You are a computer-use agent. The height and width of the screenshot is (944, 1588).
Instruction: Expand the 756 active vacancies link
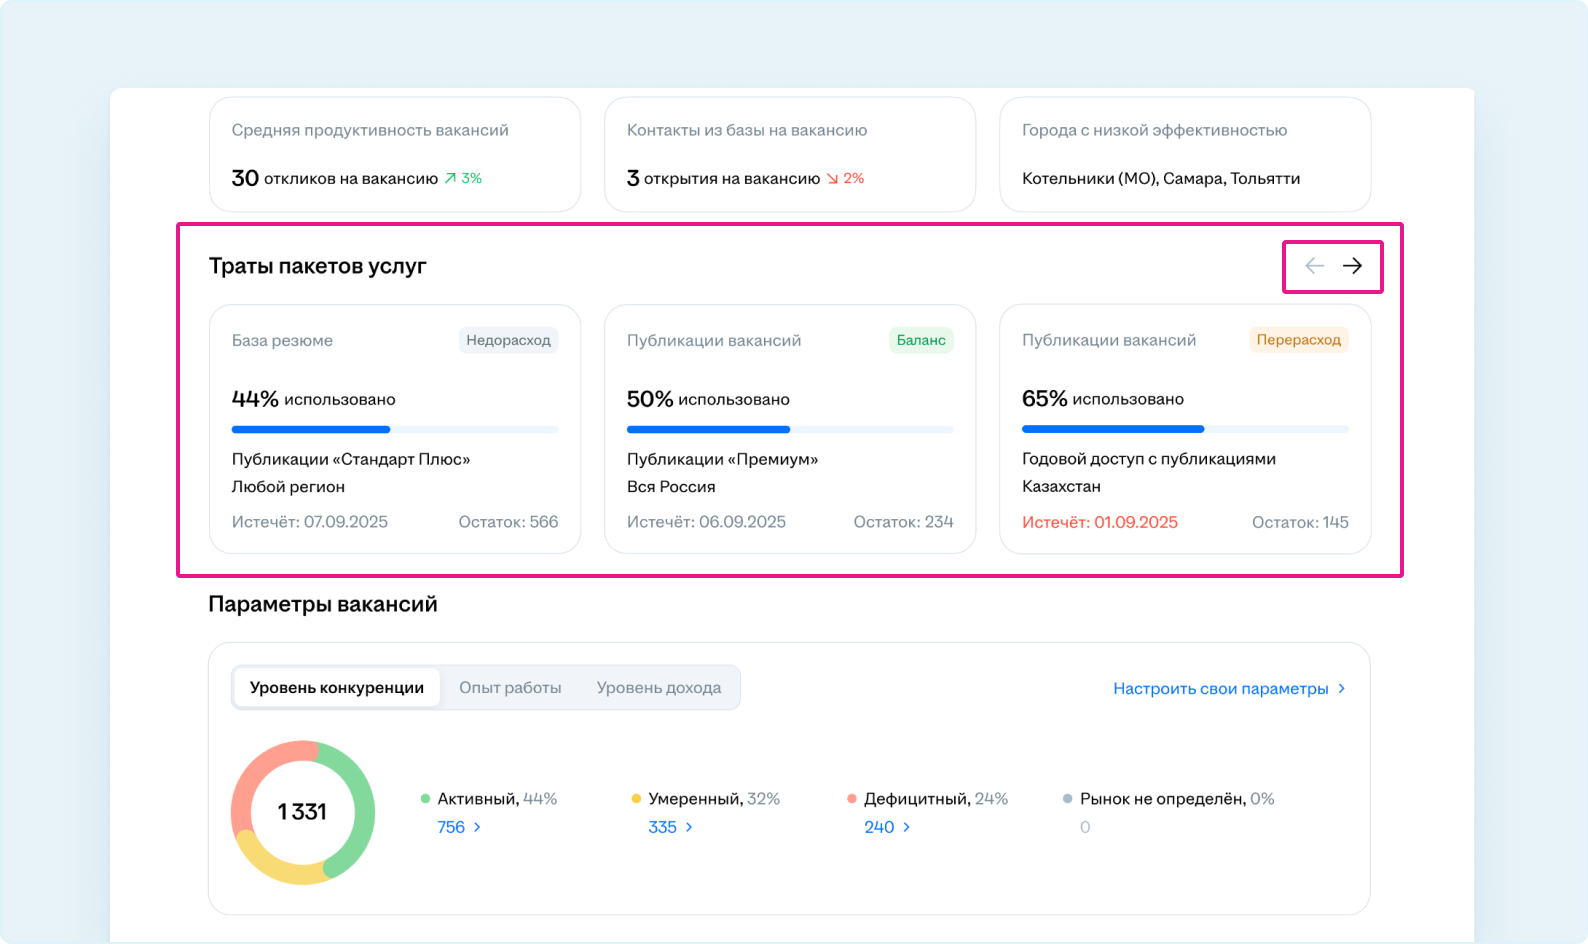click(459, 827)
